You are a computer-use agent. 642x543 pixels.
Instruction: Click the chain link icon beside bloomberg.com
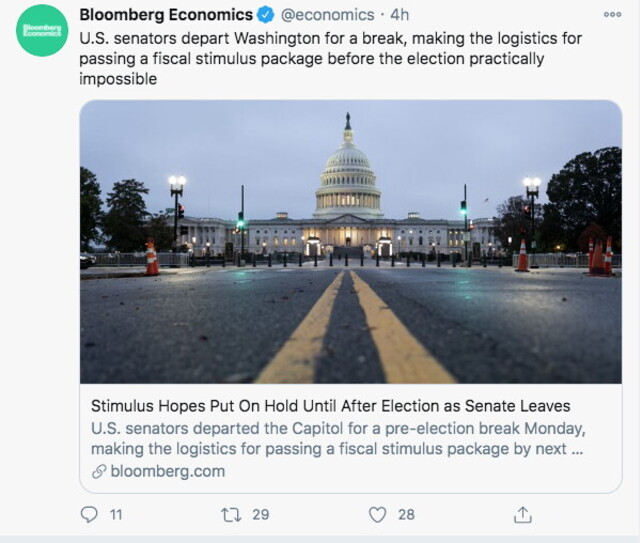click(x=99, y=471)
